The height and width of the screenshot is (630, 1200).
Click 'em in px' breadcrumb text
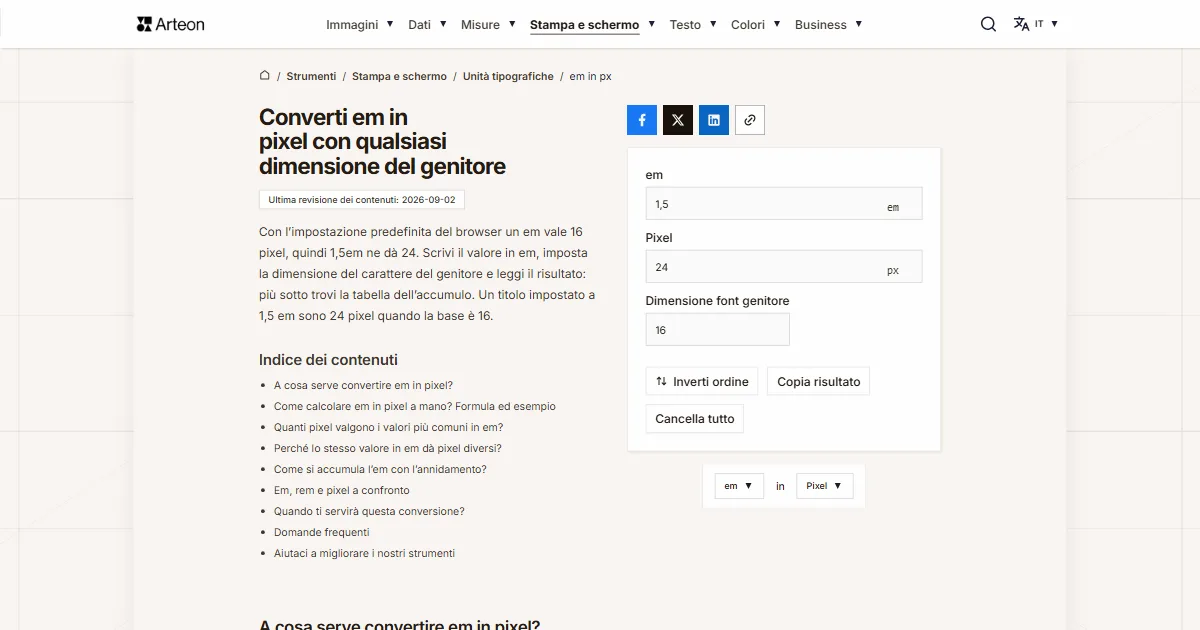pos(591,76)
